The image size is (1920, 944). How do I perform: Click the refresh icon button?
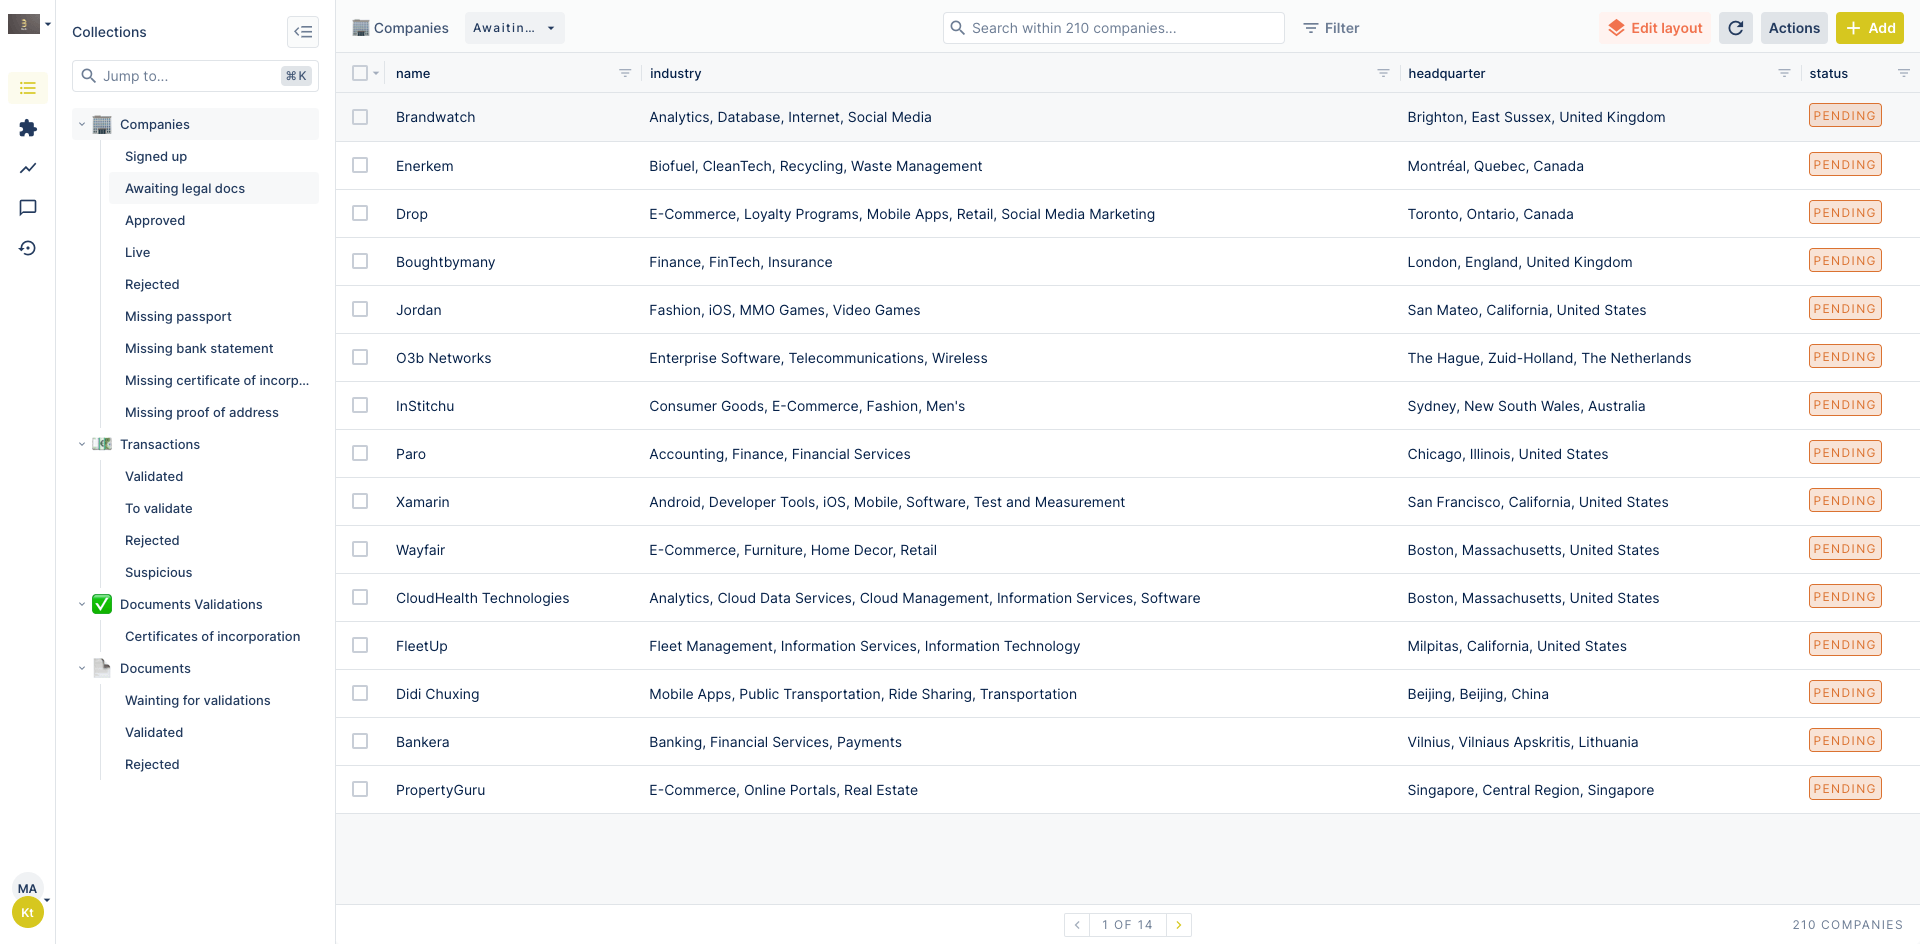point(1736,28)
